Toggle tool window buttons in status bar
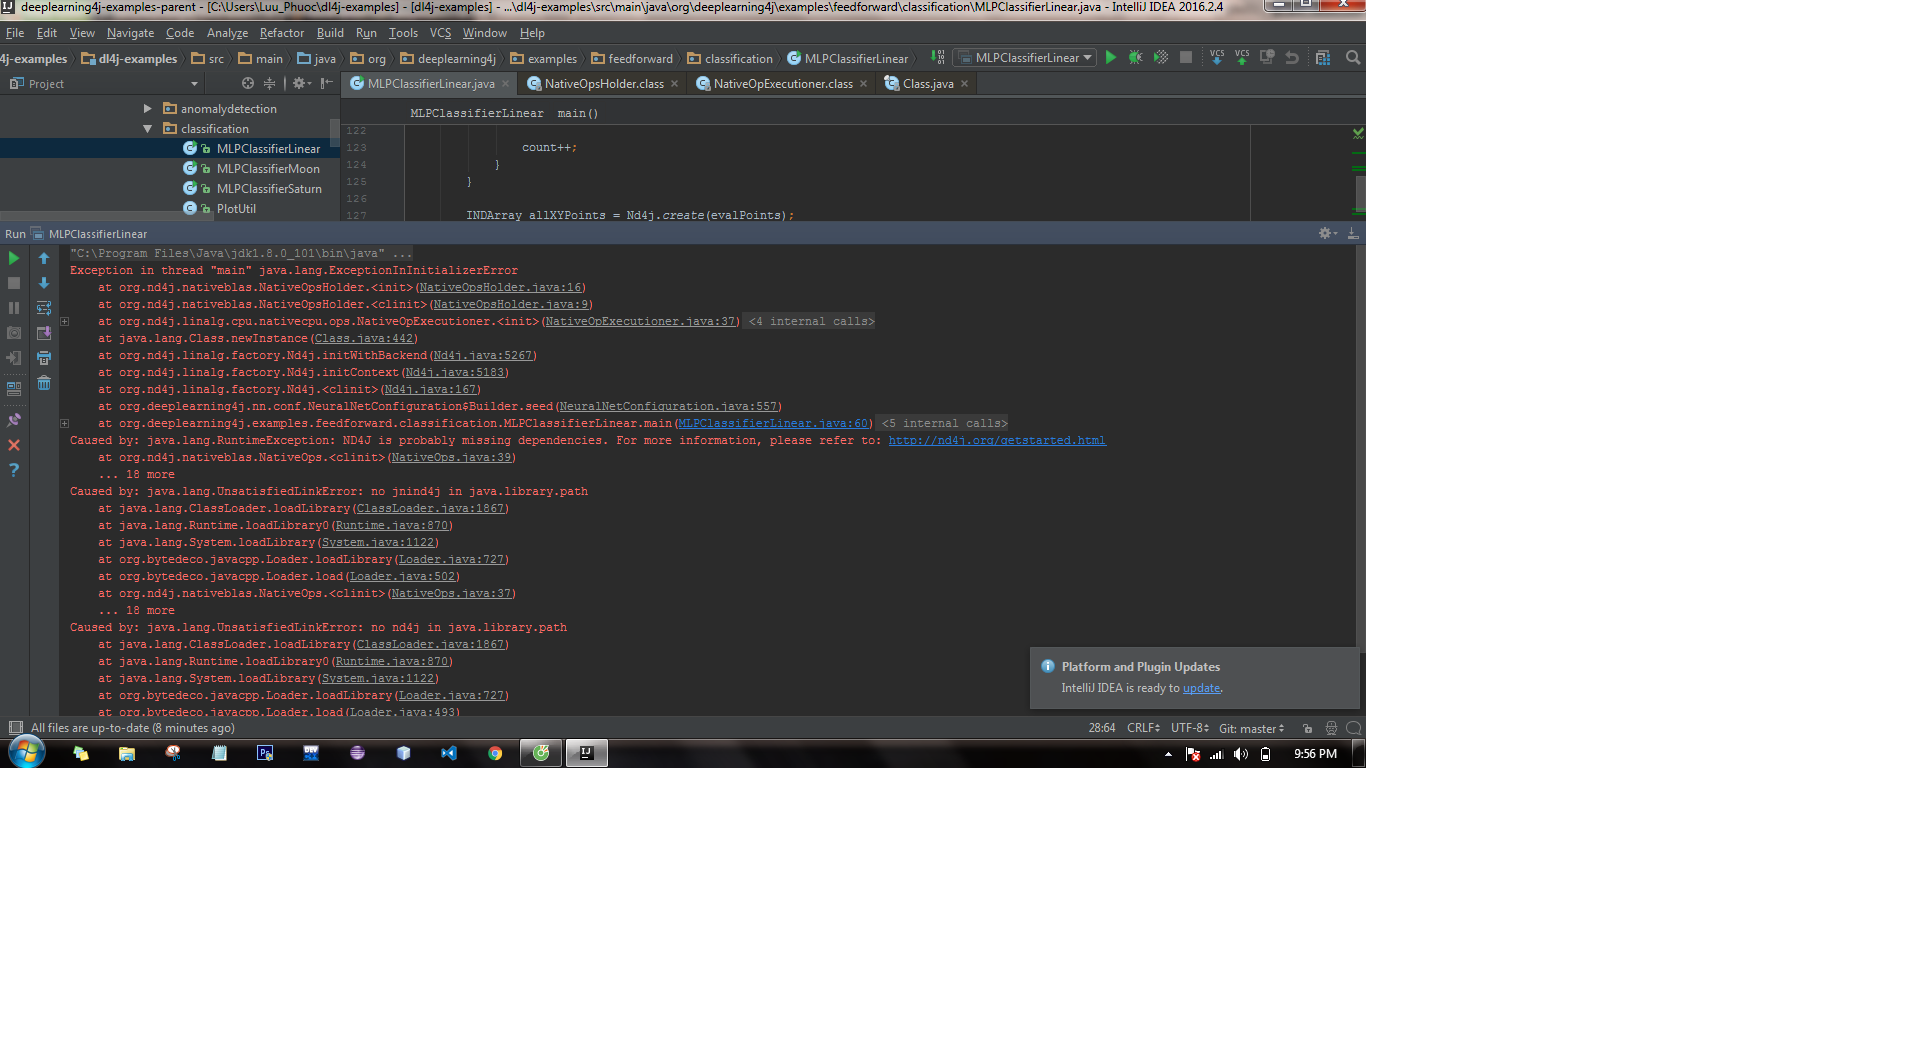Viewport: 1926px width, 1038px height. pyautogui.click(x=16, y=728)
